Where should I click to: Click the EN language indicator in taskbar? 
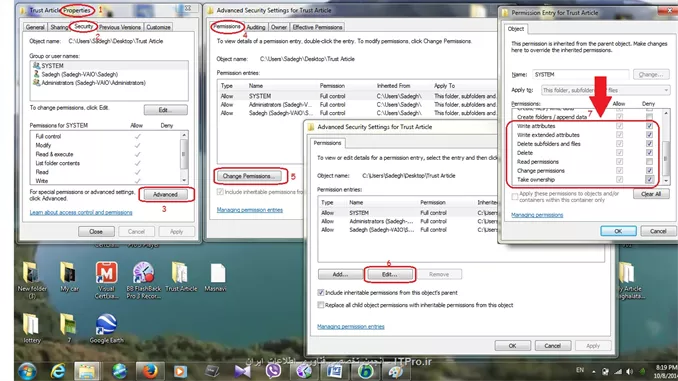(x=580, y=370)
